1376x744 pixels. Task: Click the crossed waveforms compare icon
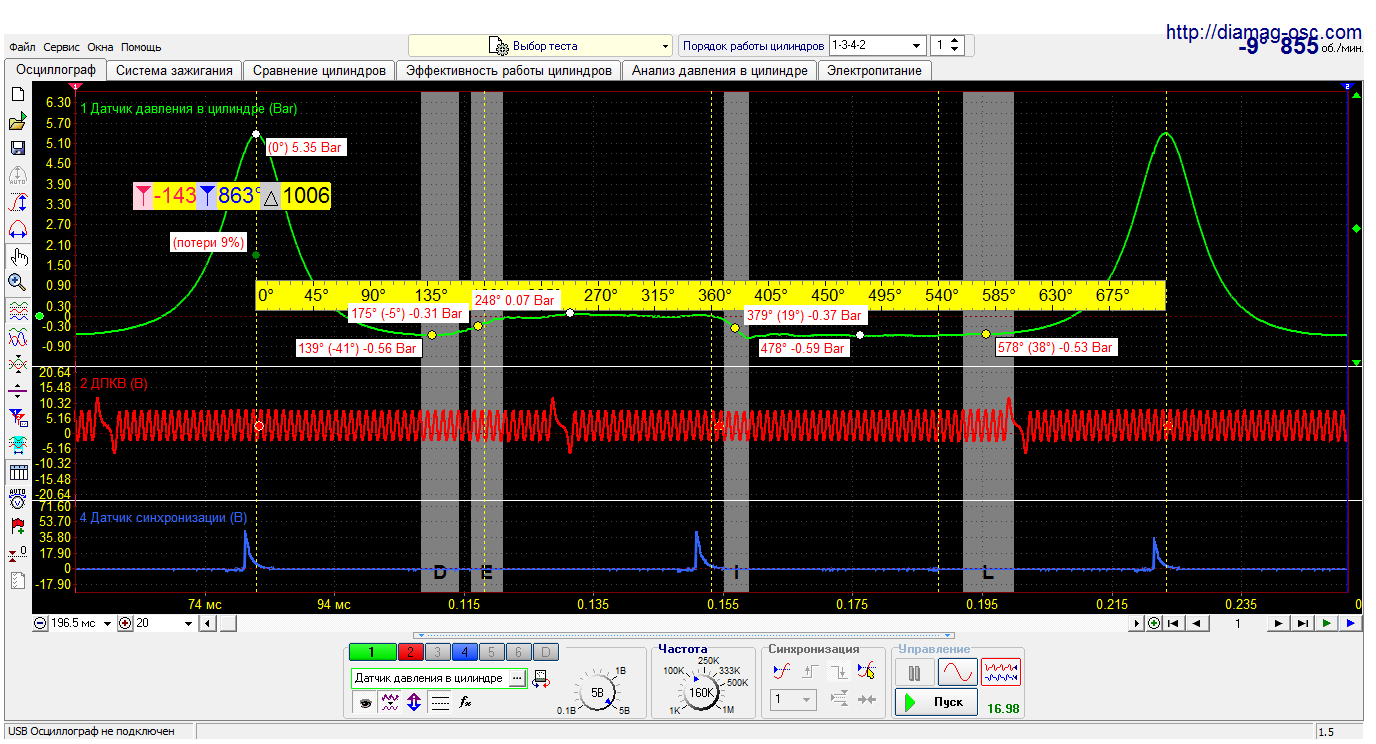(17, 364)
